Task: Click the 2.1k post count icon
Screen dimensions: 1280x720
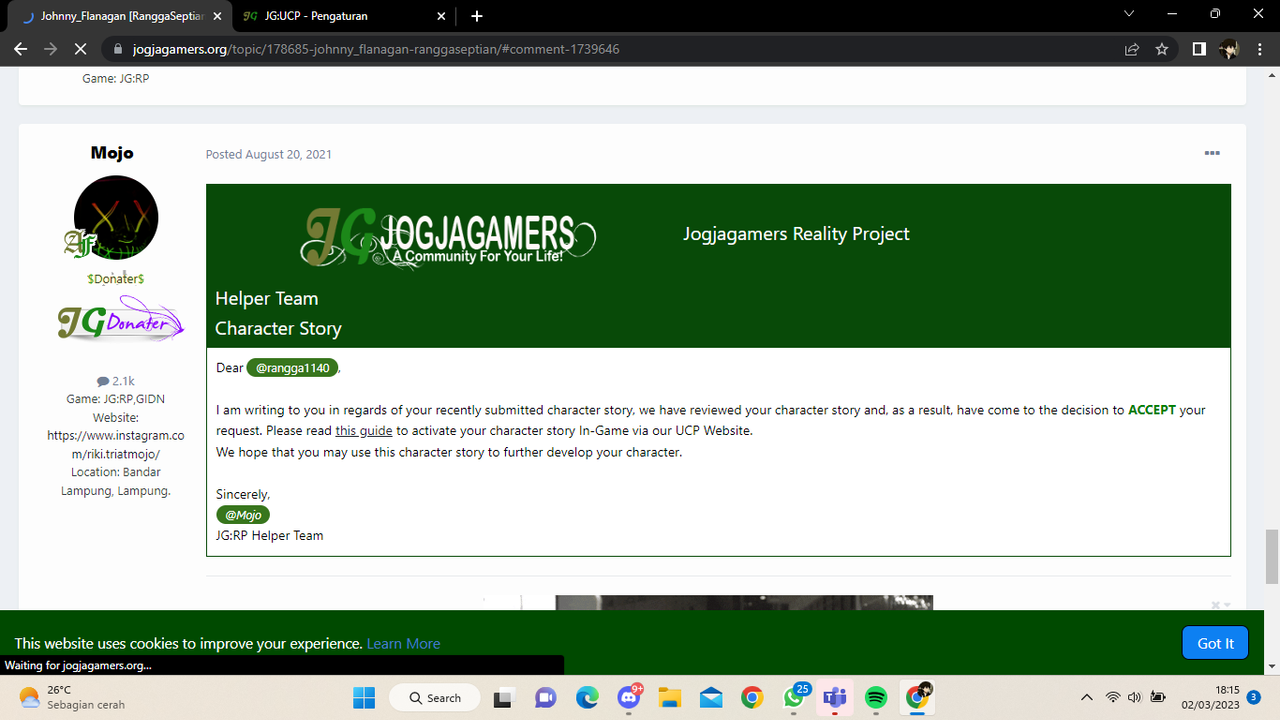Action: click(102, 381)
